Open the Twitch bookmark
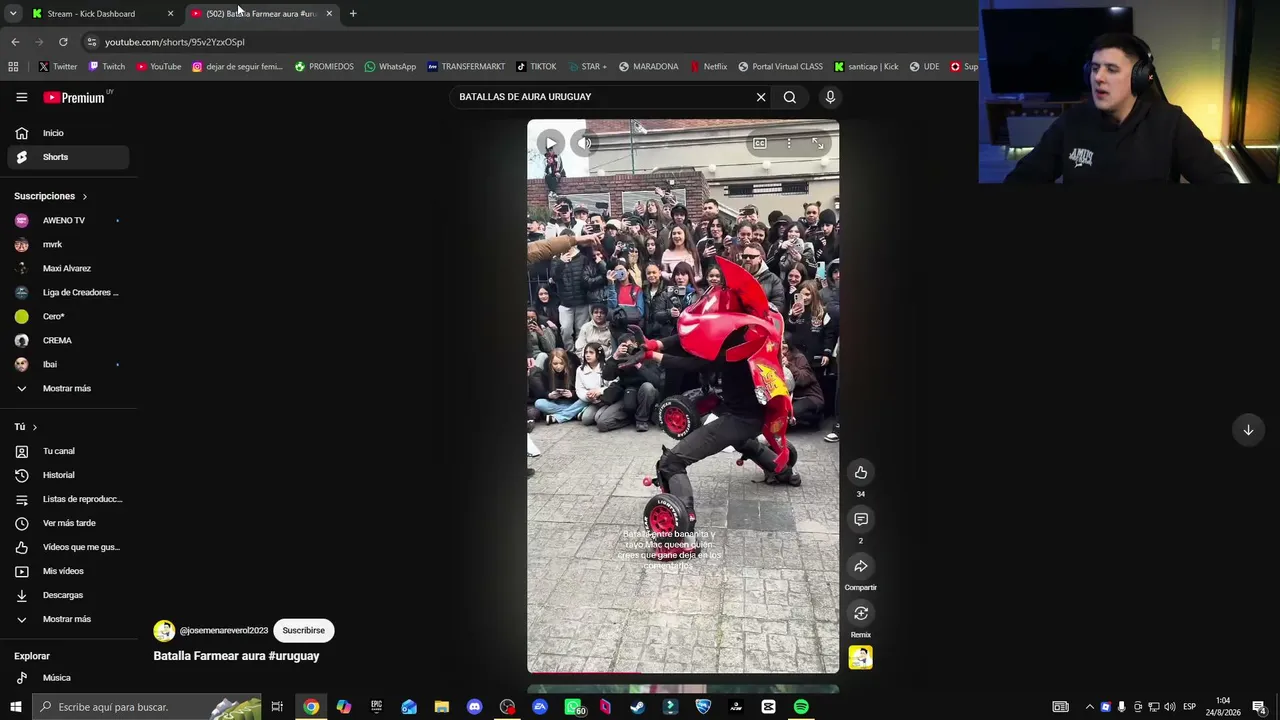This screenshot has width=1280, height=720. [107, 67]
